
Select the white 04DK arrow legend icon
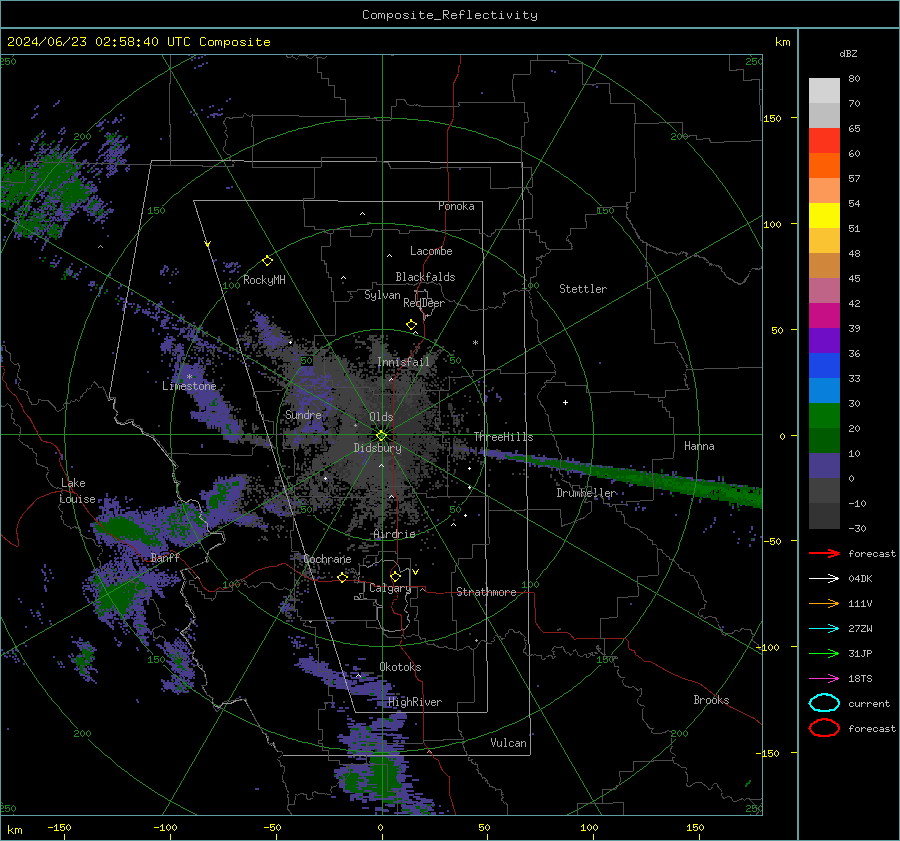(x=824, y=579)
